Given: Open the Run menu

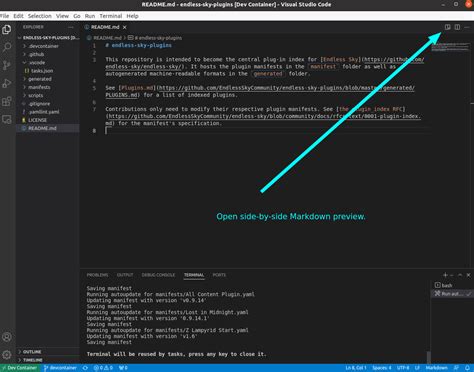Looking at the screenshot, I should [90, 16].
